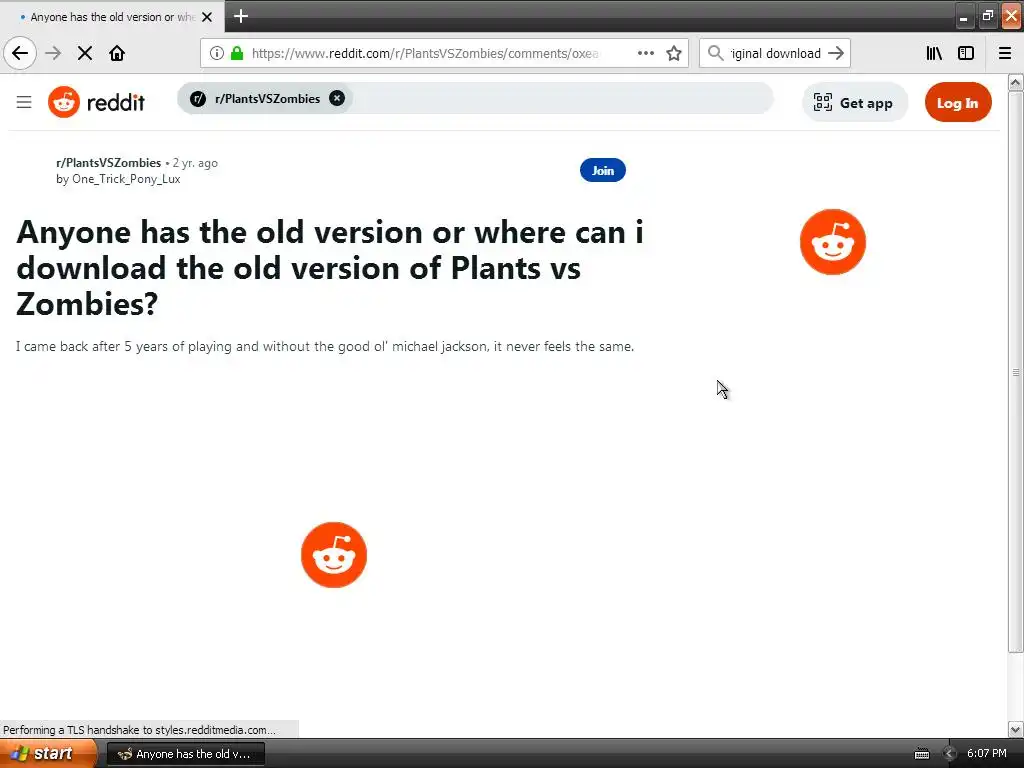
Task: Select the Anyone has the old version tab
Action: tap(112, 17)
